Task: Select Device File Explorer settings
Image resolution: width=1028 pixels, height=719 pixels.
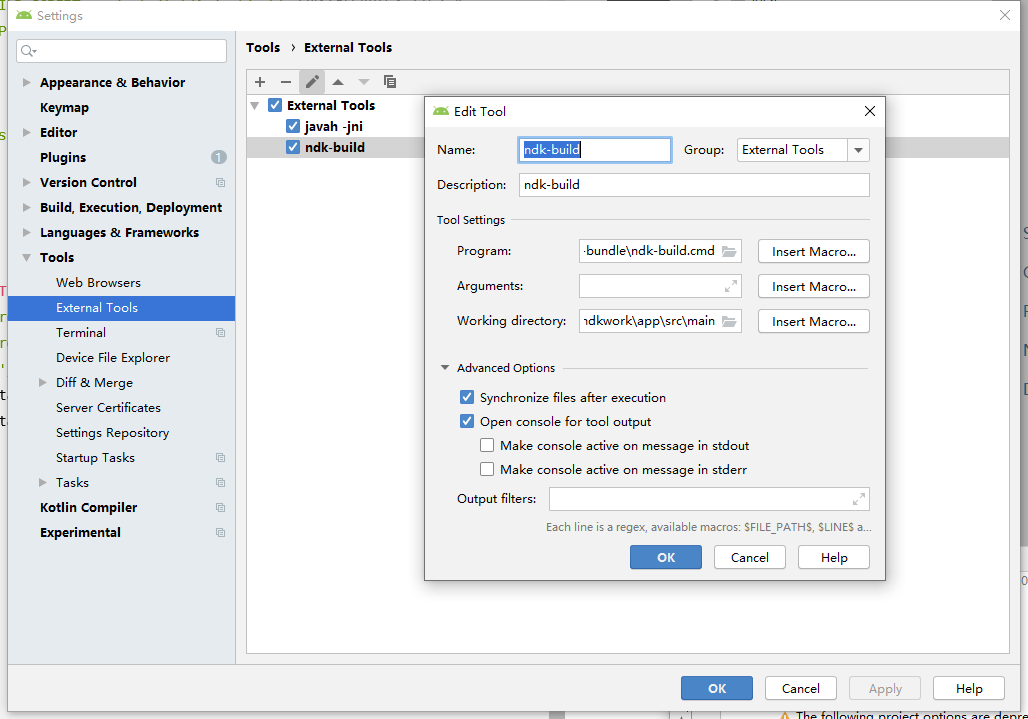Action: (113, 358)
